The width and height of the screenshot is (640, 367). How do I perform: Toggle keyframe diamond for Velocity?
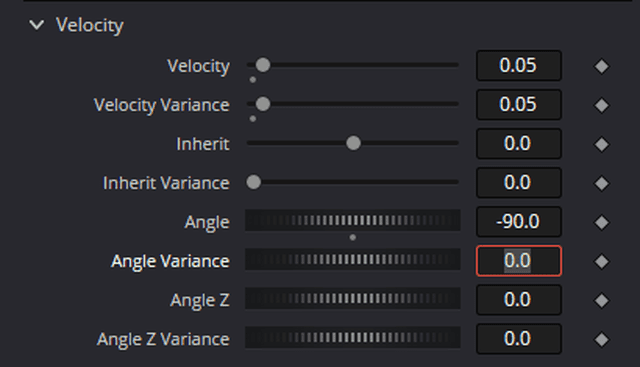[x=601, y=66]
